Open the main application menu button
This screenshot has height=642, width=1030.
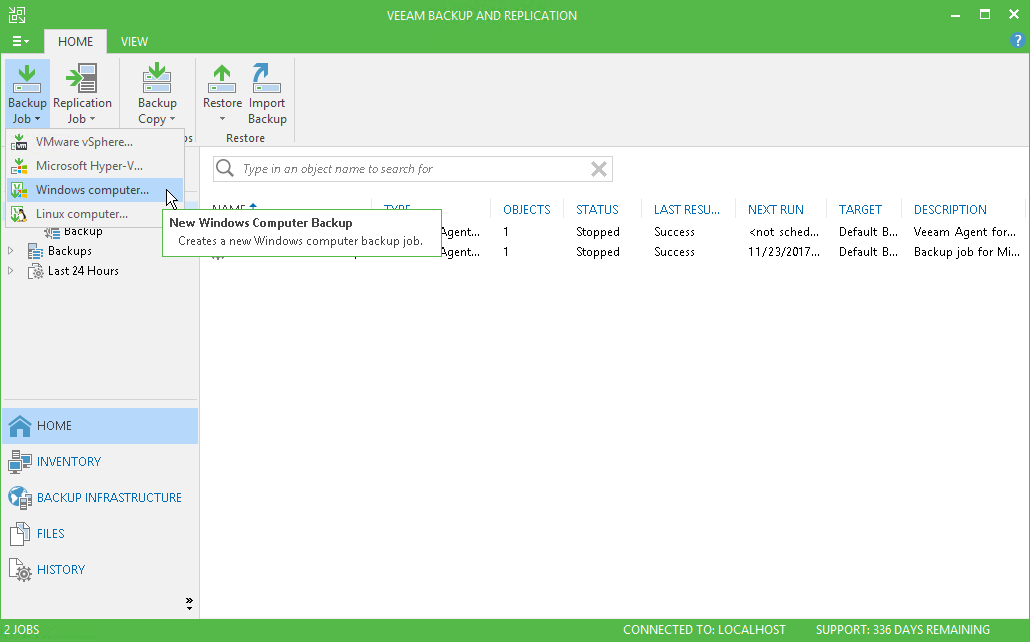(20, 41)
